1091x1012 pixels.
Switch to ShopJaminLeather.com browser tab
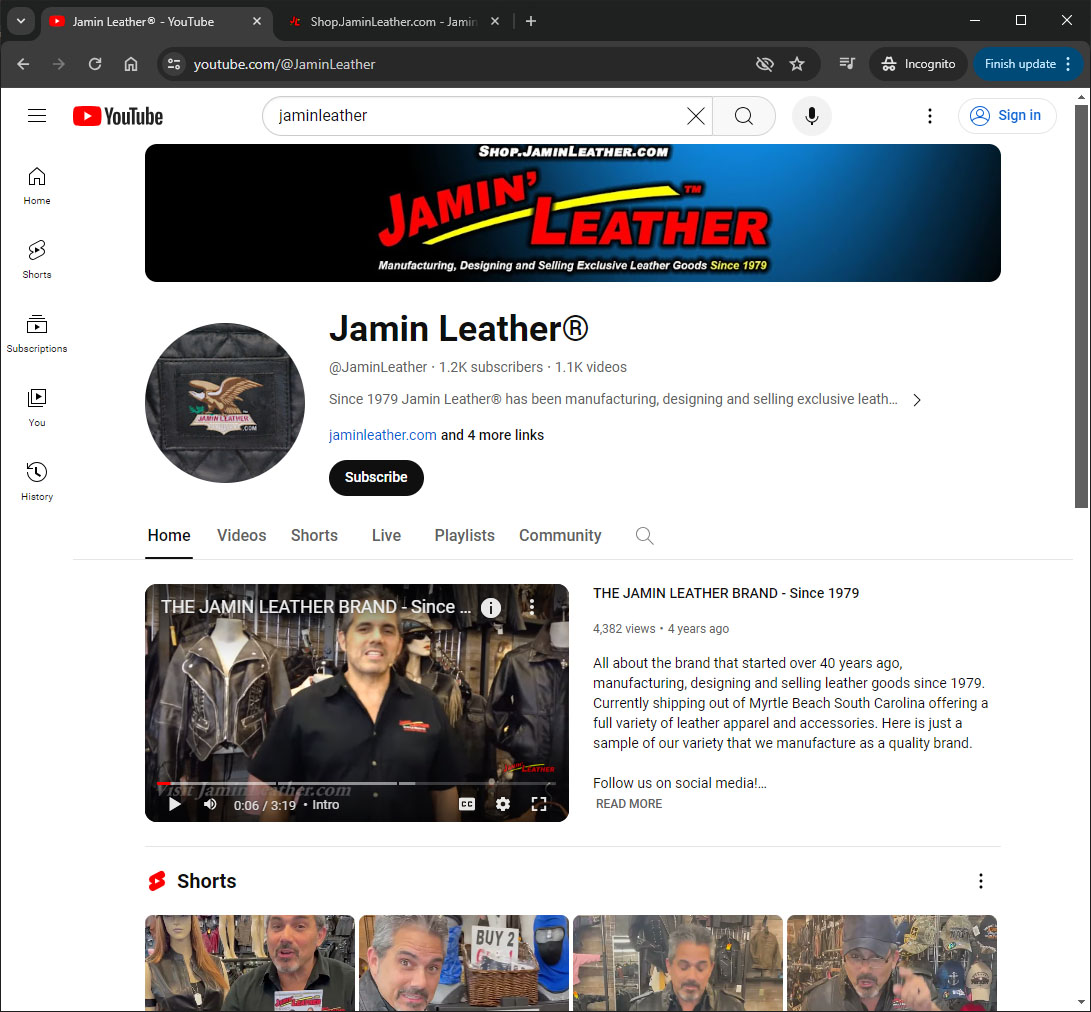click(x=392, y=22)
